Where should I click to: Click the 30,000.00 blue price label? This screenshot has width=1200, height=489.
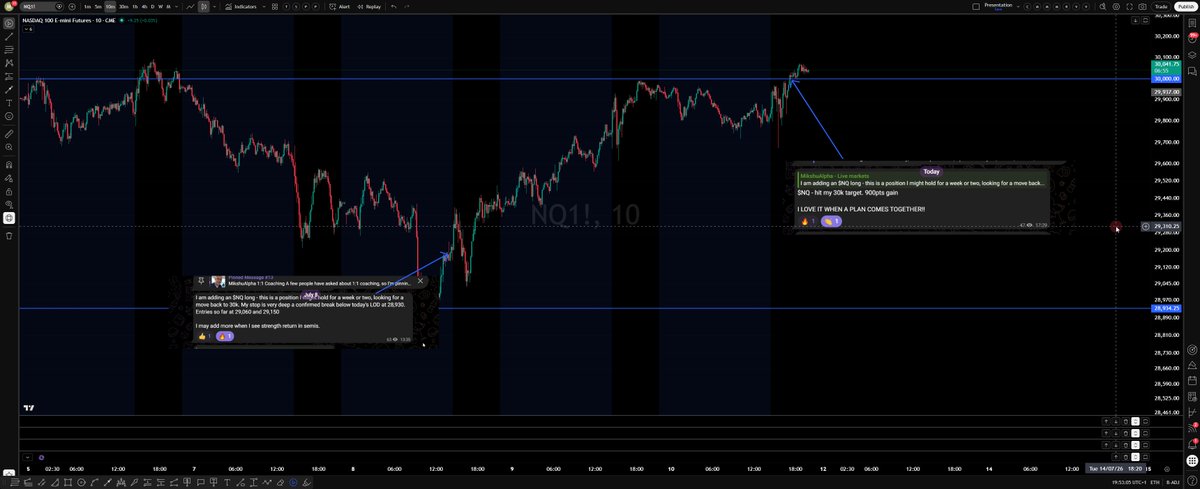[x=1166, y=78]
